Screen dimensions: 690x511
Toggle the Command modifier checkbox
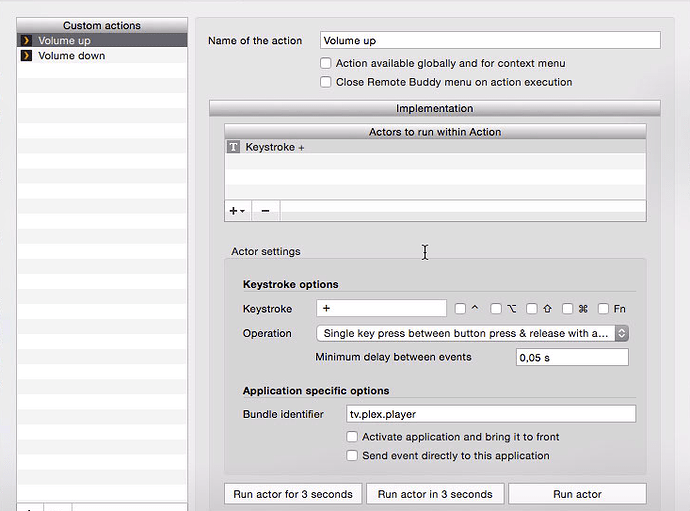point(568,309)
